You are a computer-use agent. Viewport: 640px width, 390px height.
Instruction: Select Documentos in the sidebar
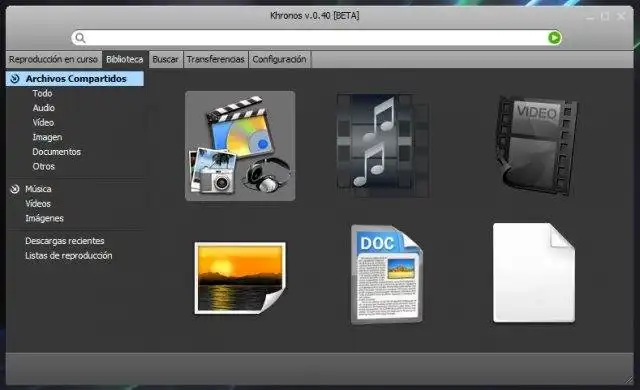[57, 152]
